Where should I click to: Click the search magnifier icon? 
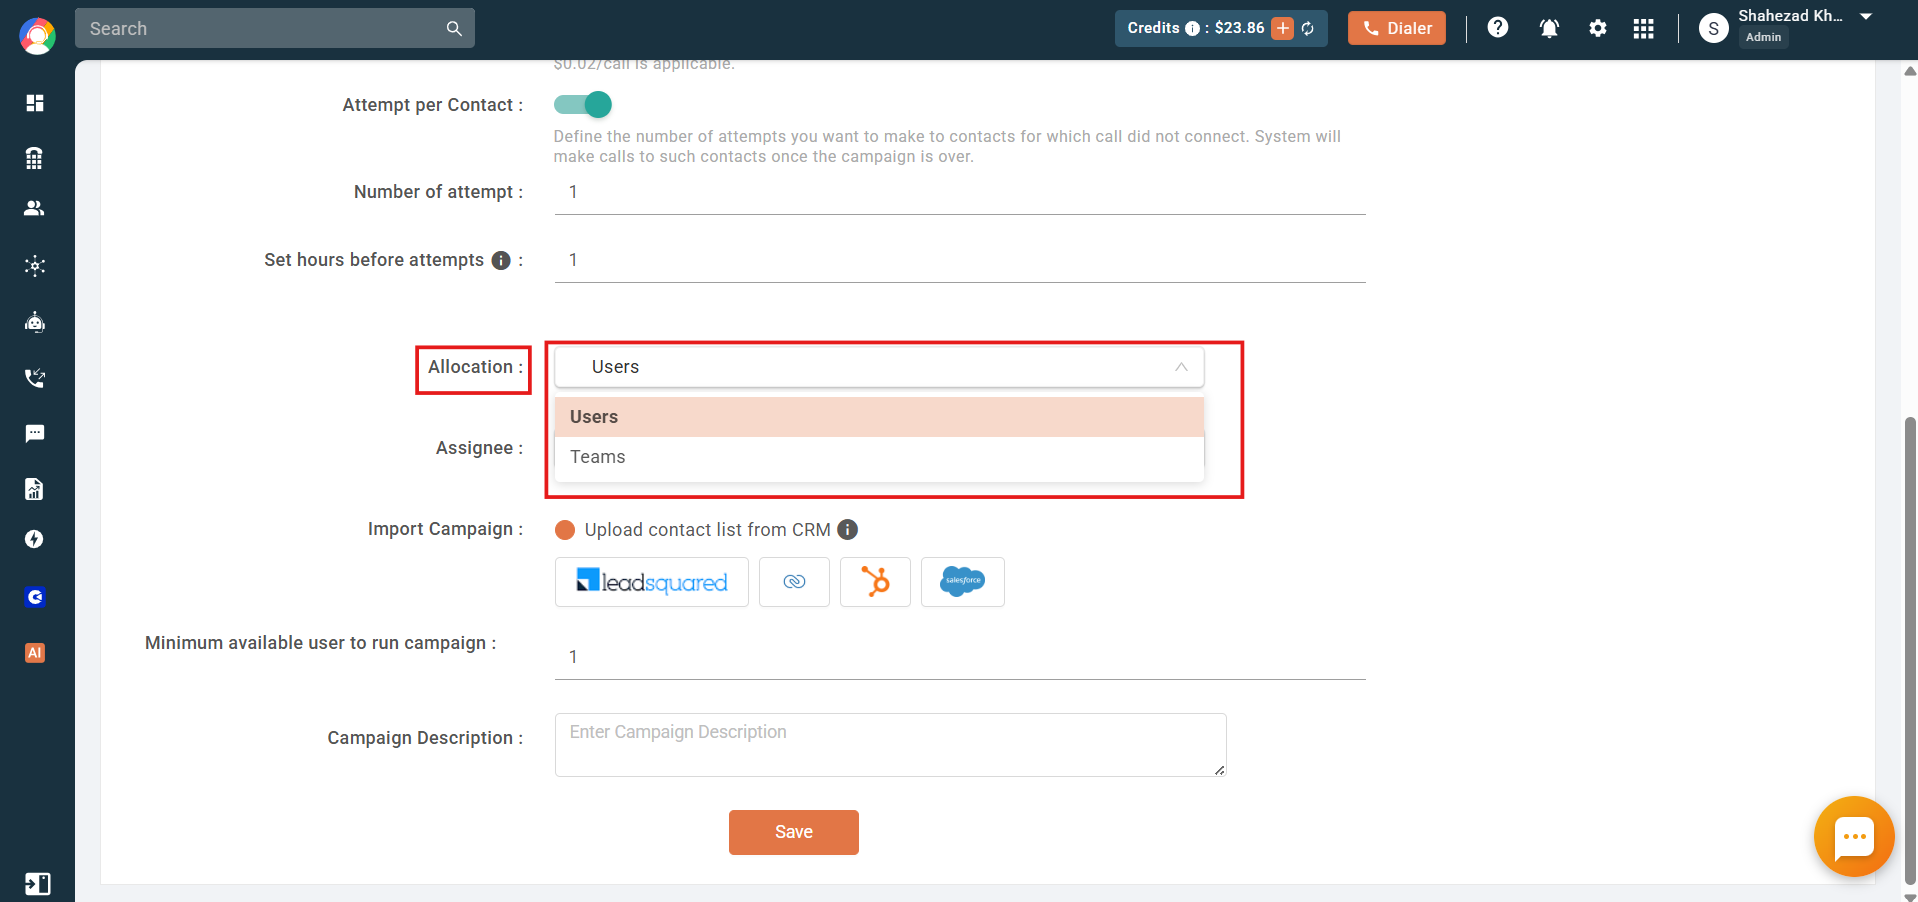(x=454, y=28)
